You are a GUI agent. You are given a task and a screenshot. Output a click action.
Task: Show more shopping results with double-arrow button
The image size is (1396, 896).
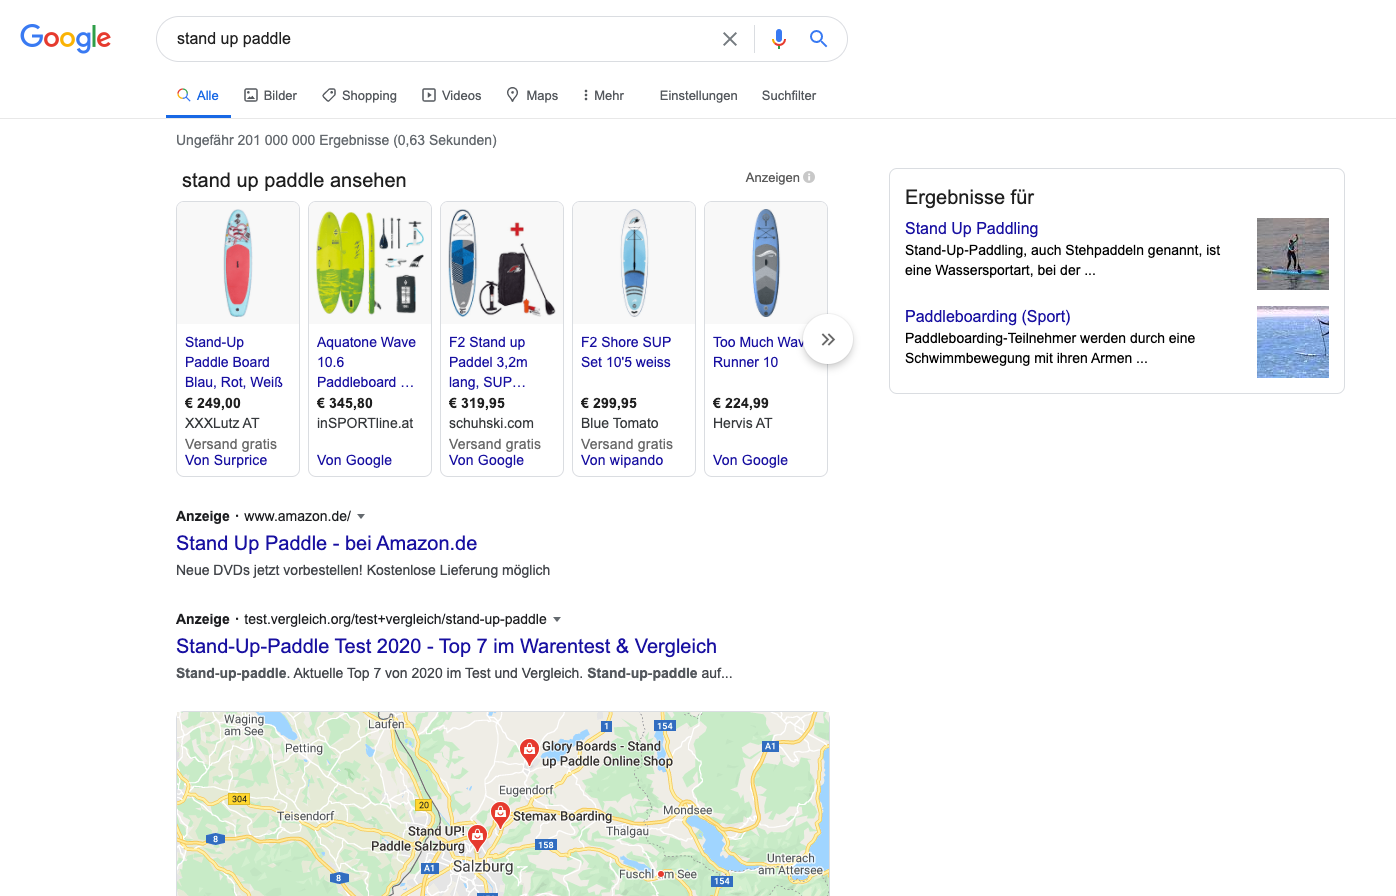(828, 339)
